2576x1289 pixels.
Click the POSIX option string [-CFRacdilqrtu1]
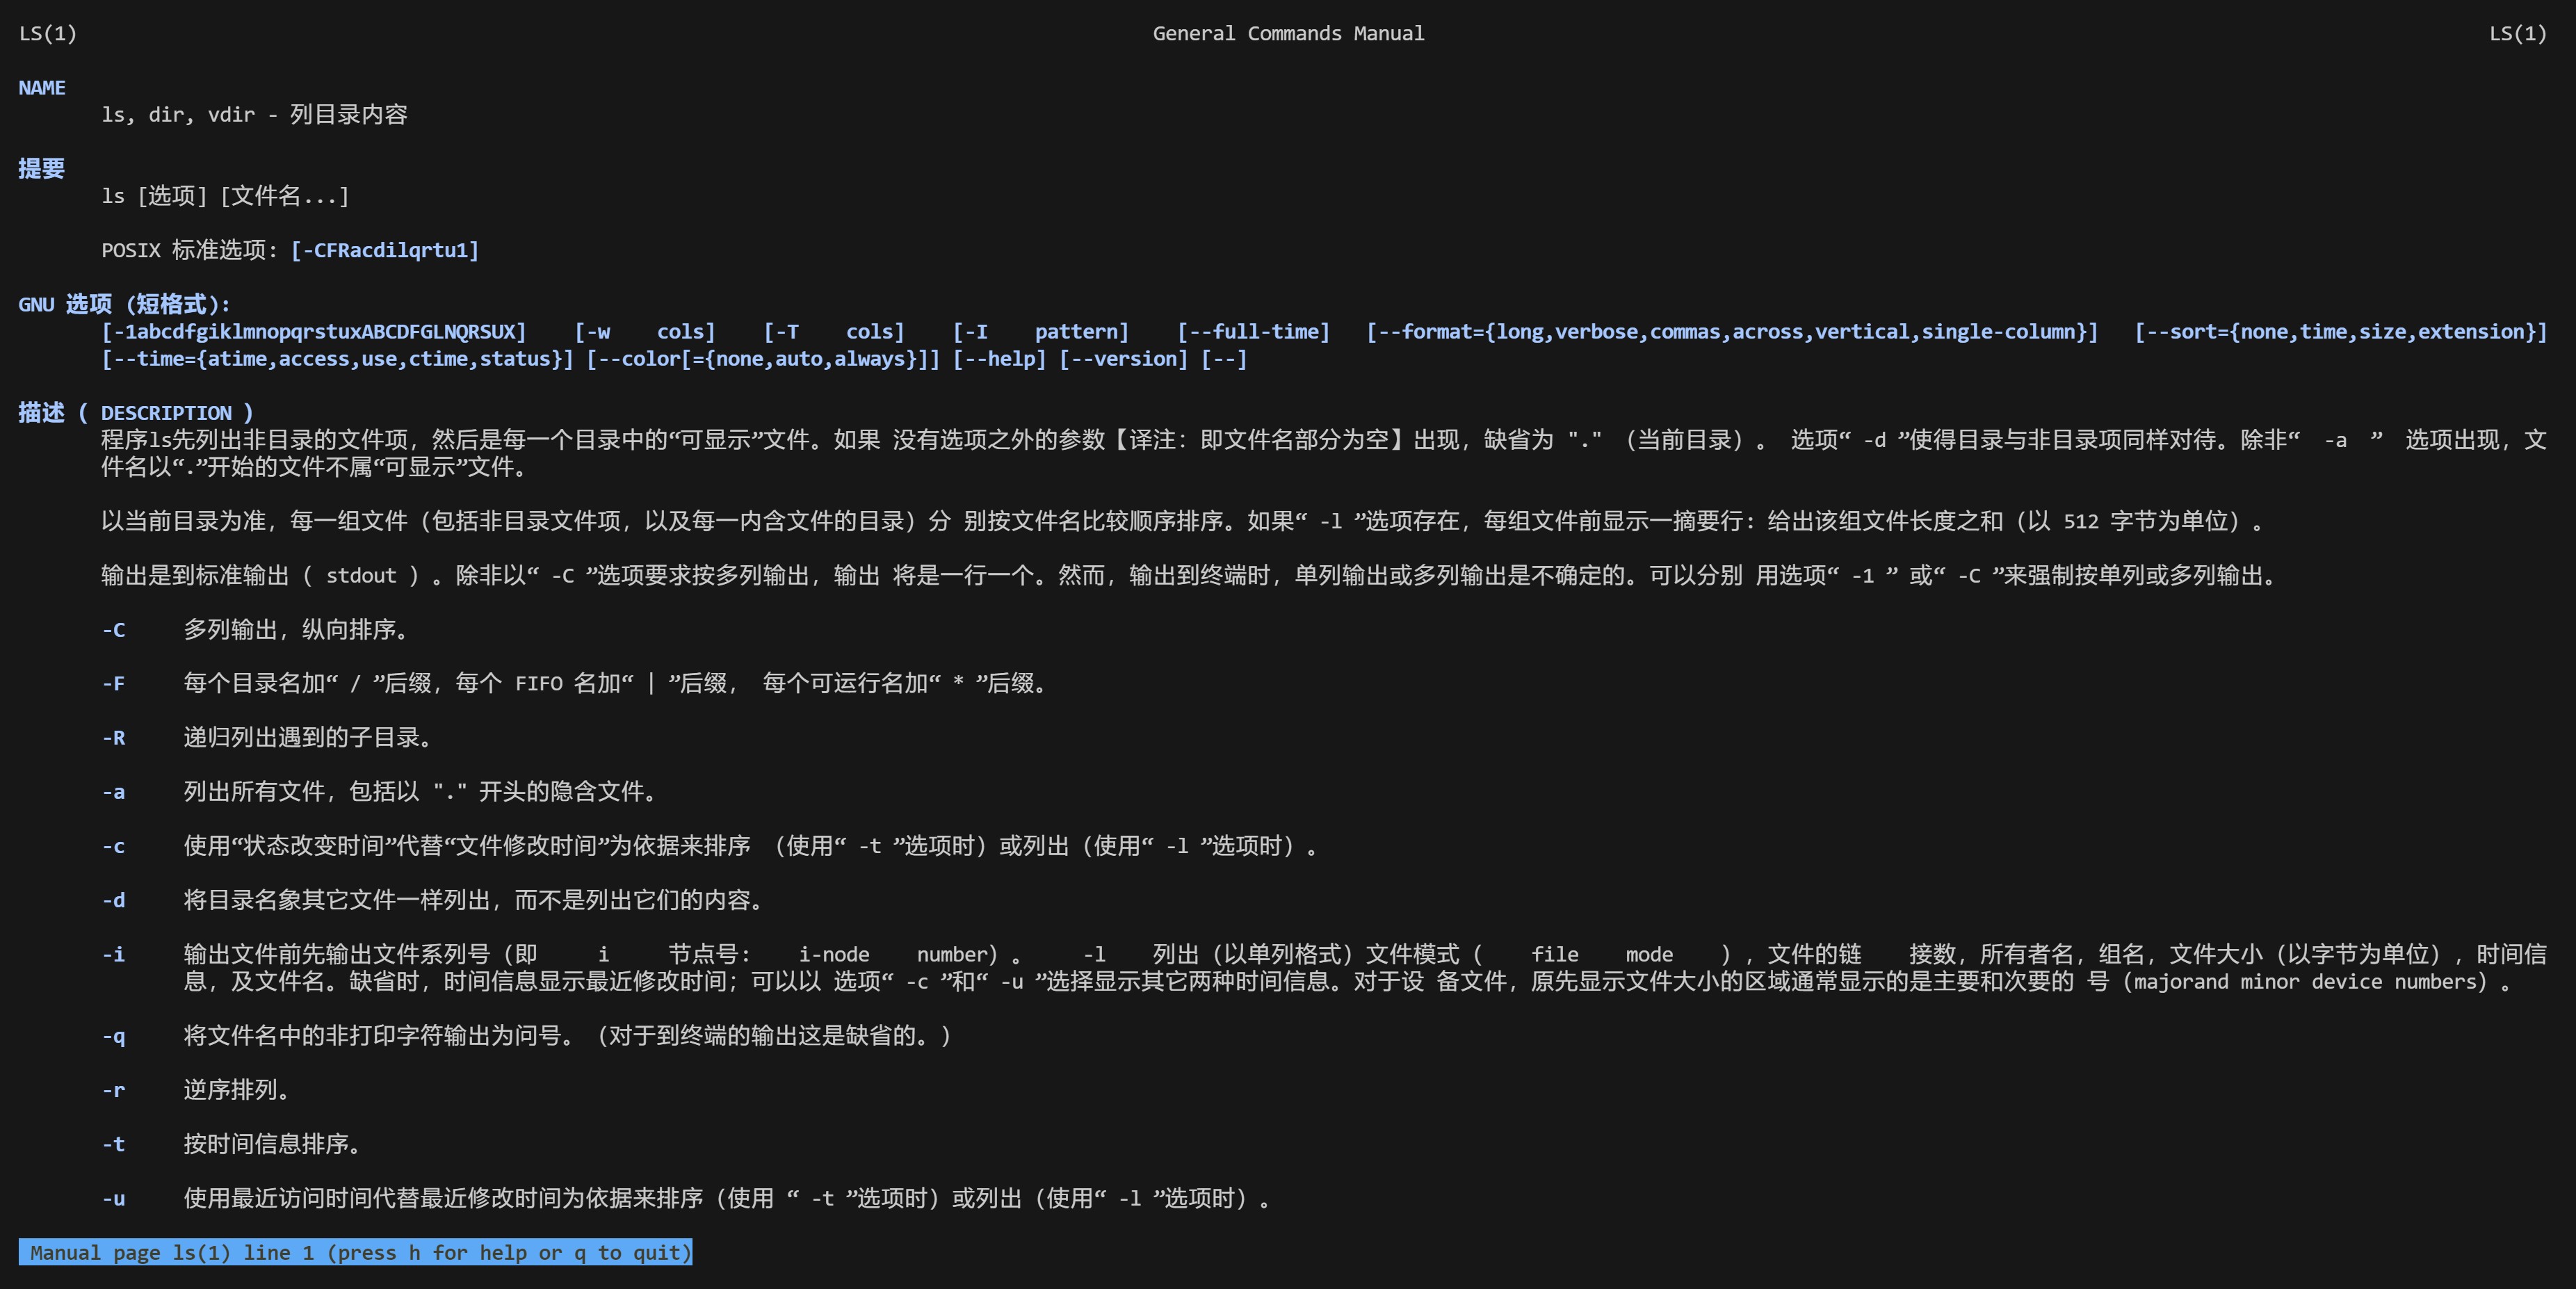tap(386, 250)
